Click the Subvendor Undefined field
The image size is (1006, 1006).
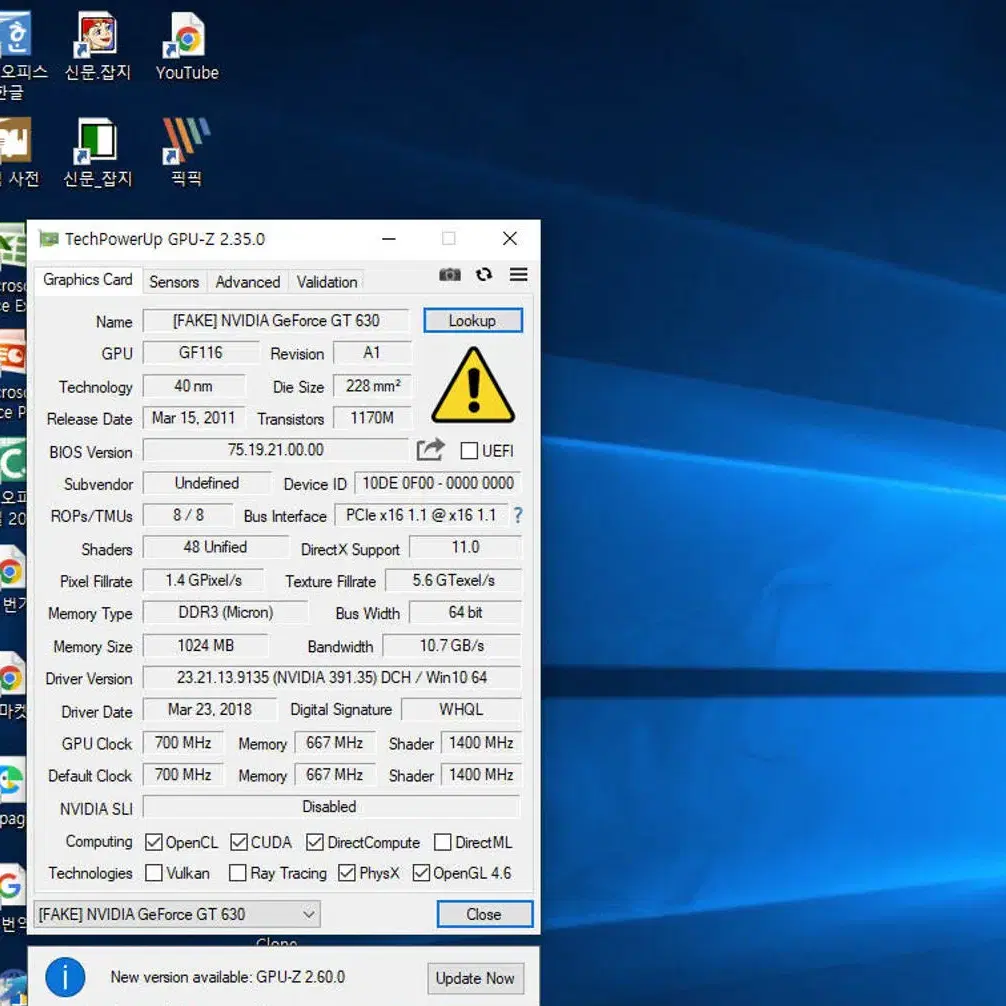(207, 483)
